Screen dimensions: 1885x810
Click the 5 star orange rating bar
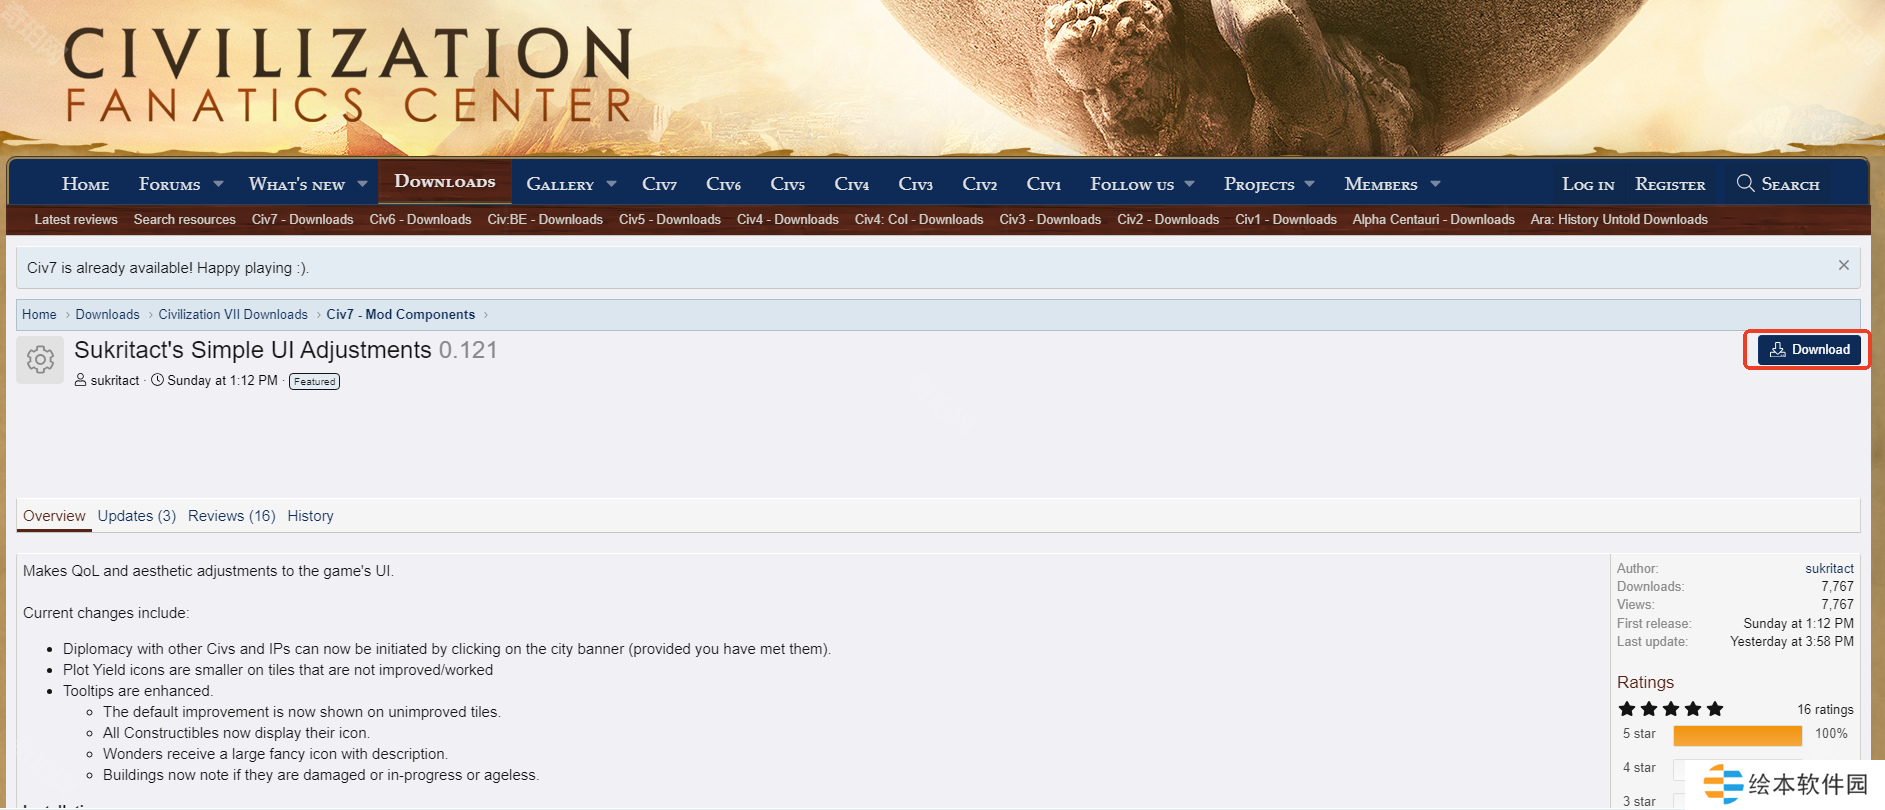[x=1737, y=735]
